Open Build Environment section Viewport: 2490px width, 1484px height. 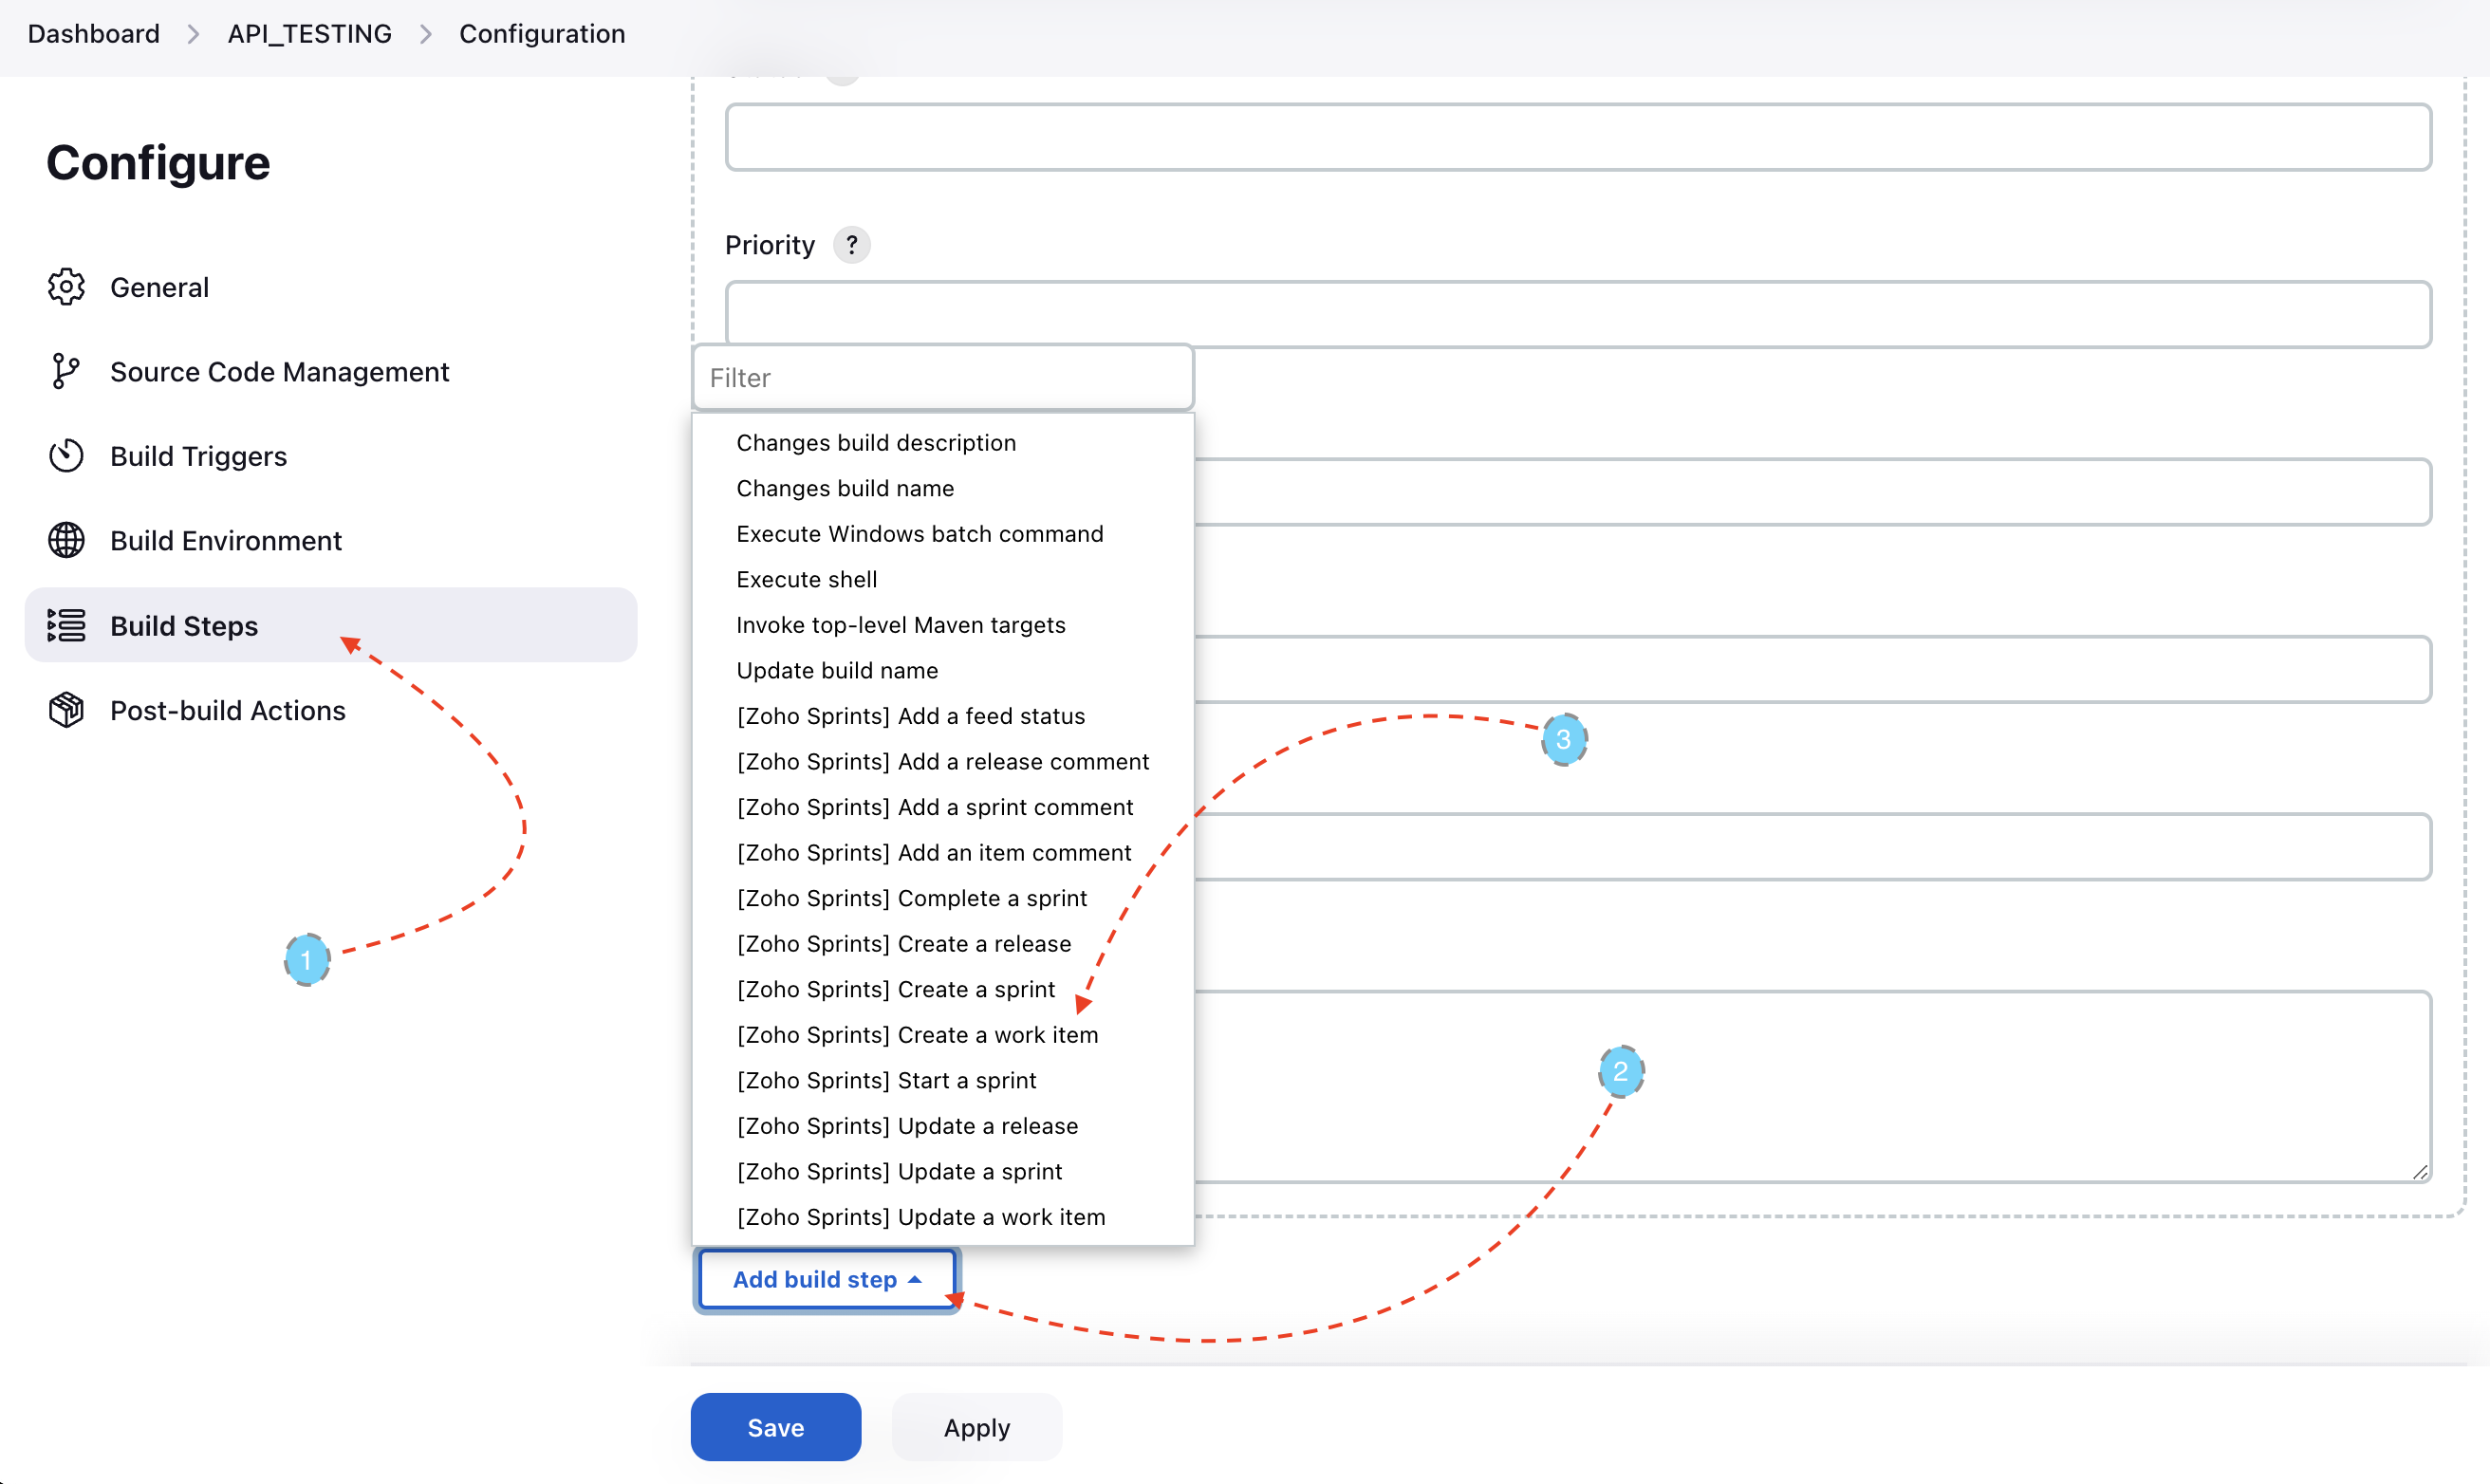click(x=331, y=540)
